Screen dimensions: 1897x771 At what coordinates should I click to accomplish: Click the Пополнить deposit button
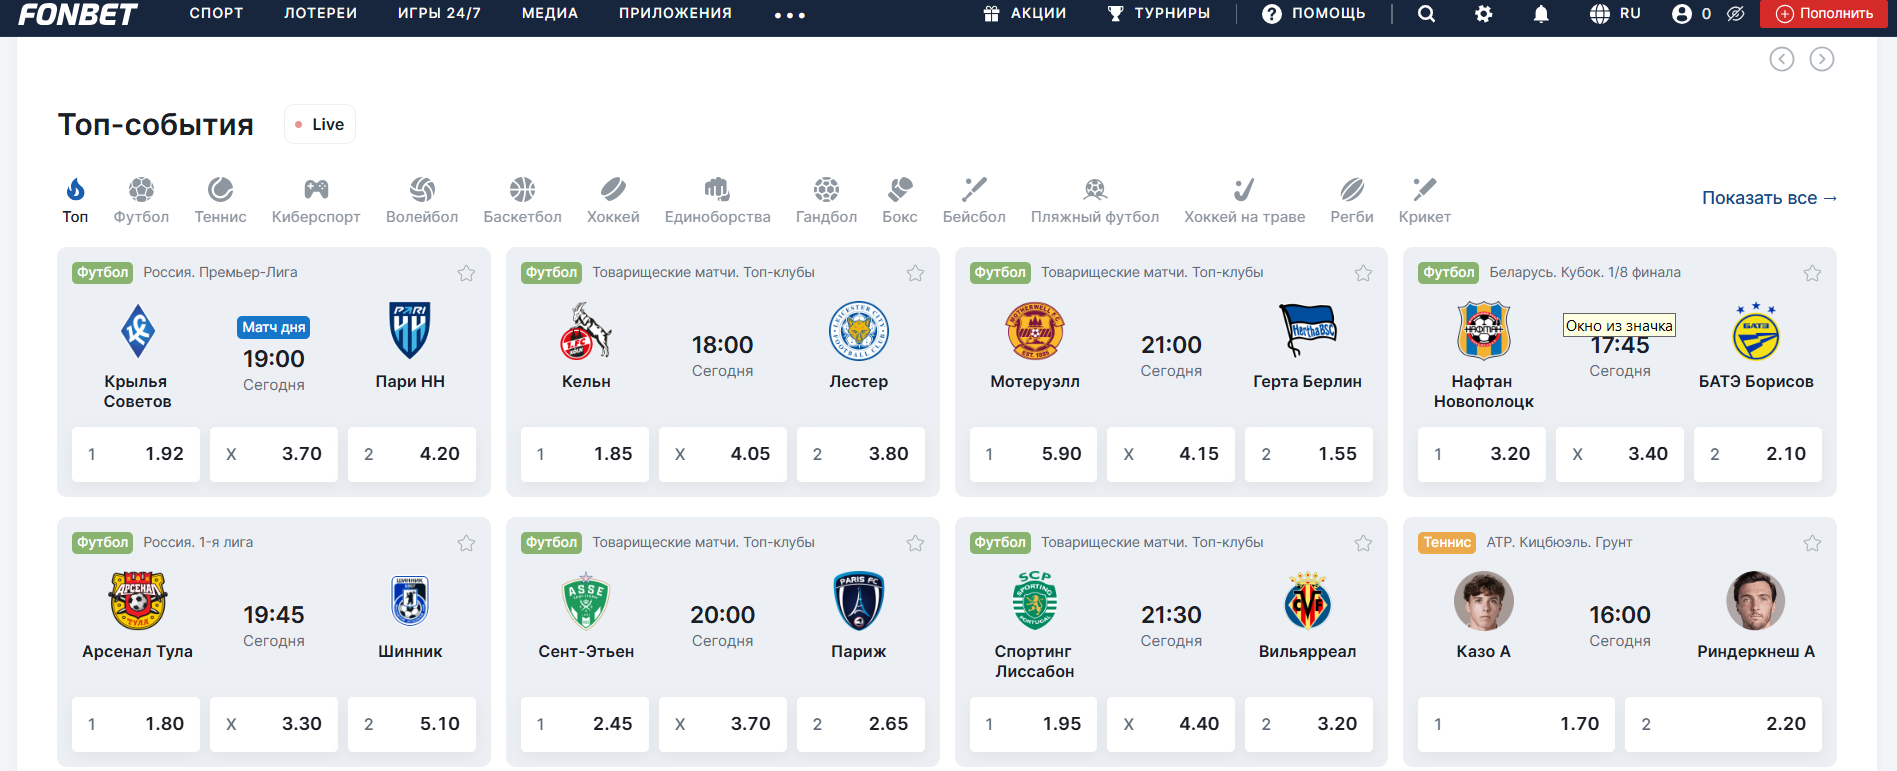click(x=1825, y=14)
